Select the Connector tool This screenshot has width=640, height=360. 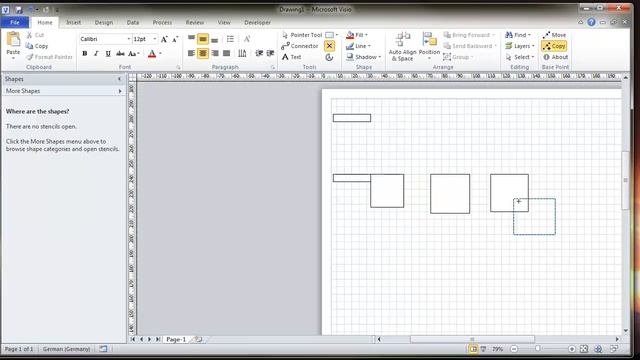(x=300, y=46)
